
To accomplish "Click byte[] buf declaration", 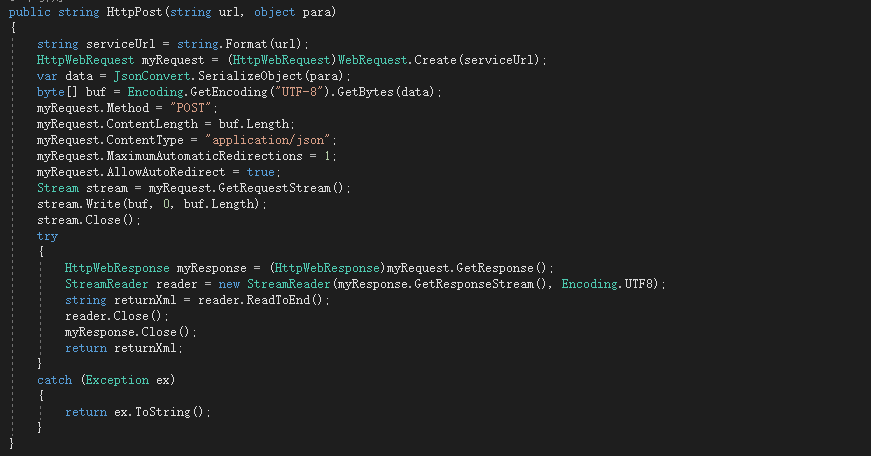I will click(71, 92).
